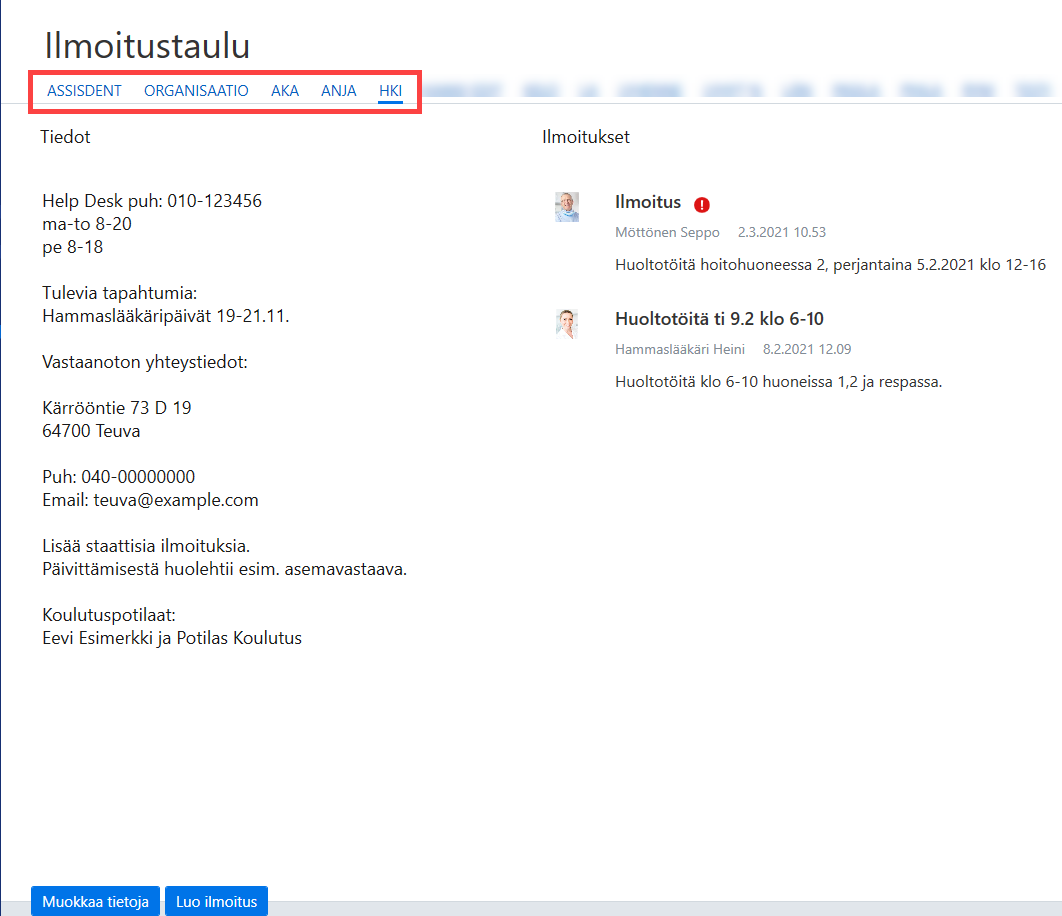Click the 'Puh: 040-00000000' line
The image size is (1062, 916).
pyautogui.click(x=119, y=477)
